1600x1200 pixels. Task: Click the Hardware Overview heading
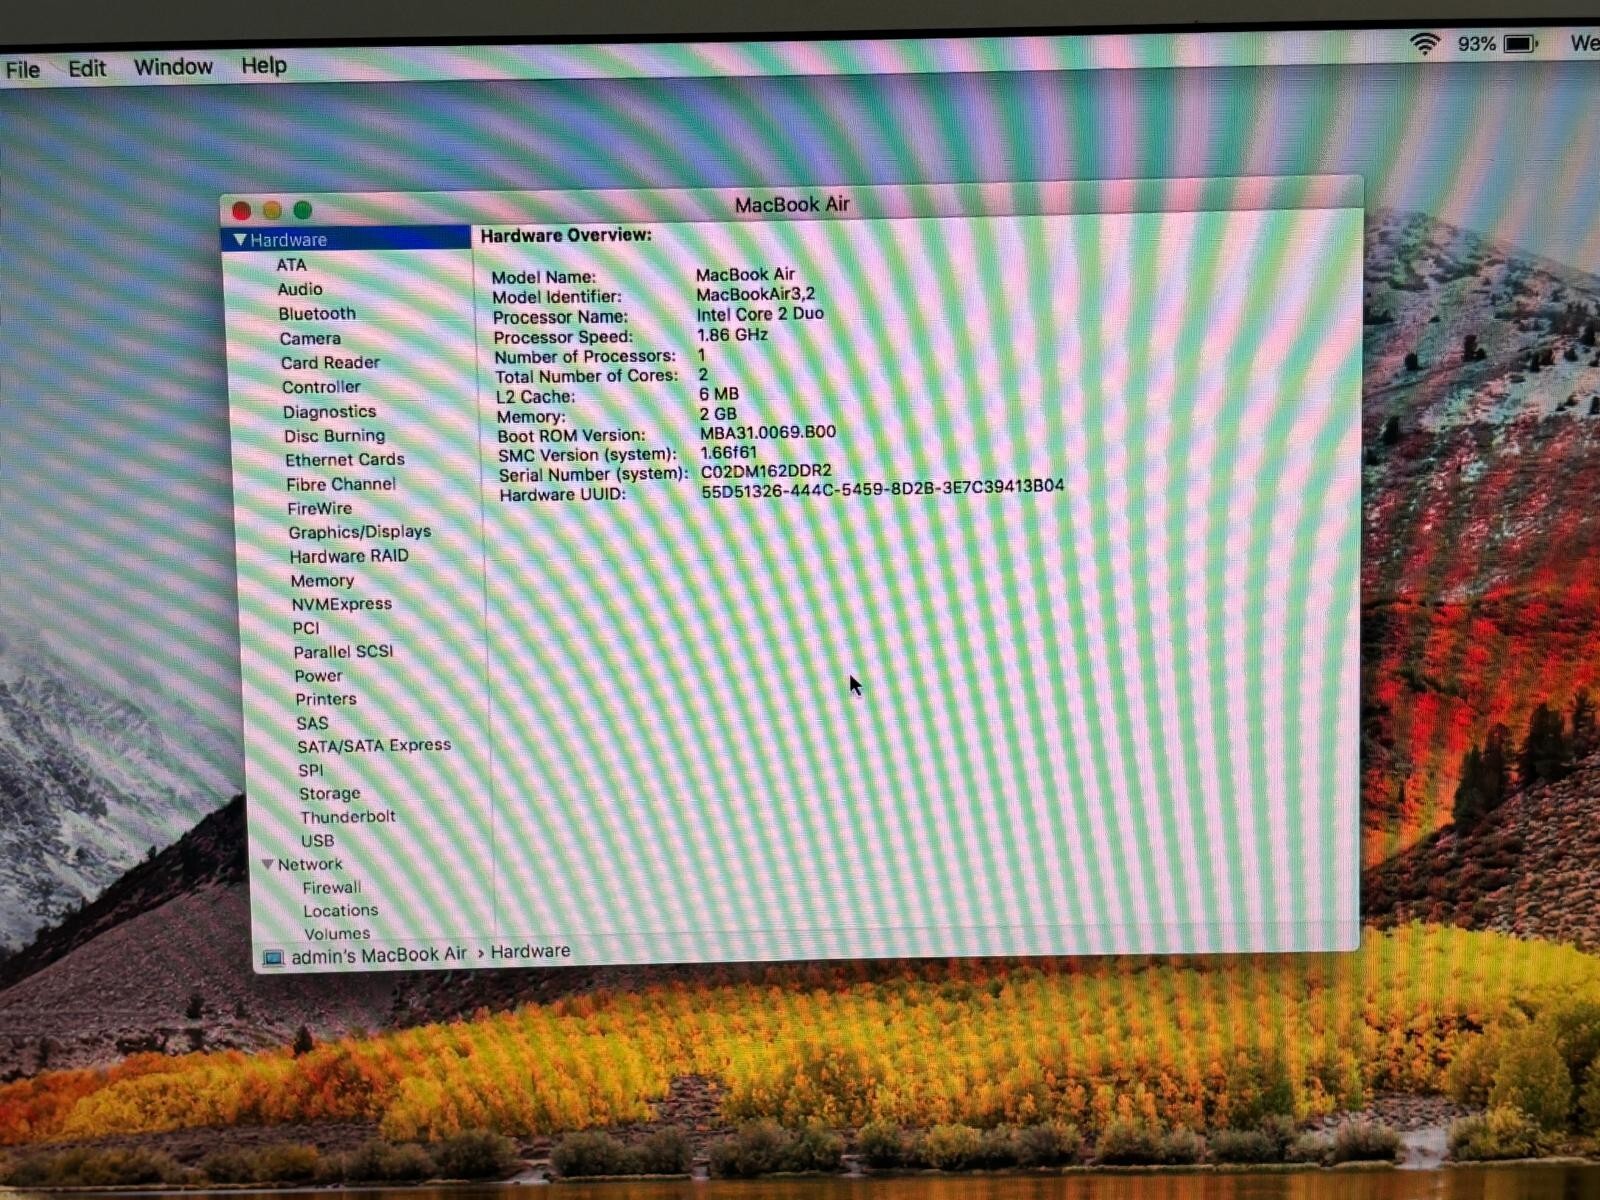click(566, 235)
